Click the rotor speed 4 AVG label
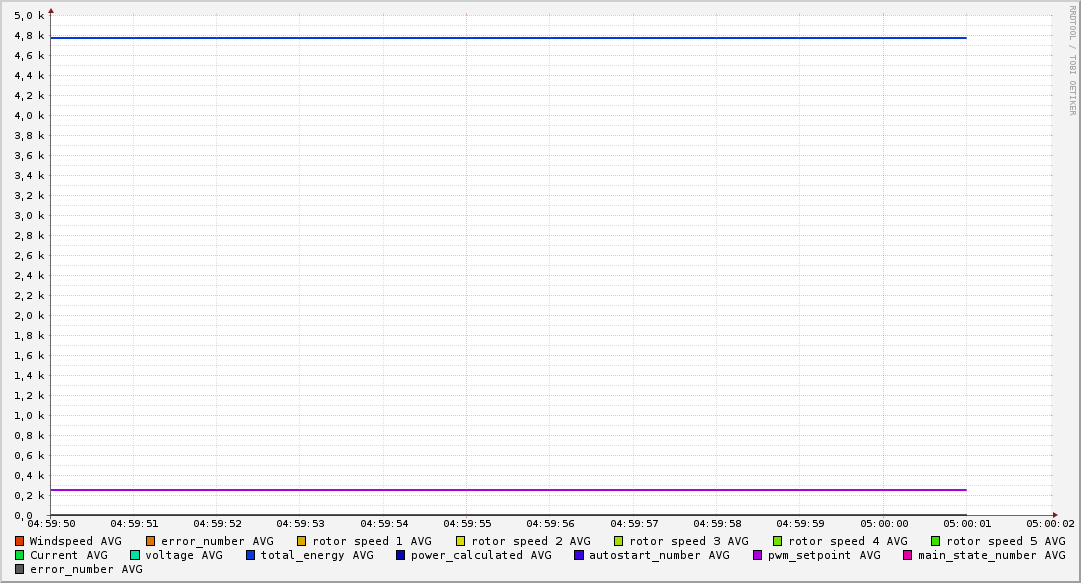Screen dimensions: 1081x583 (x=848, y=541)
